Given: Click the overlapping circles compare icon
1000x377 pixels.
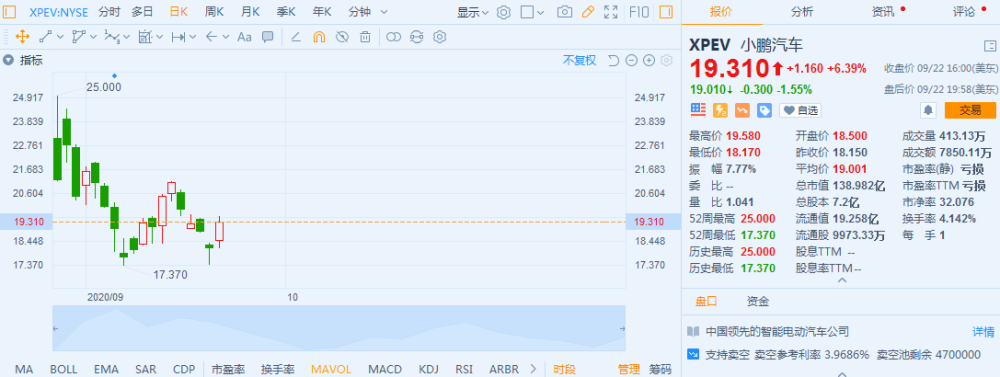Looking at the screenshot, I should [393, 37].
